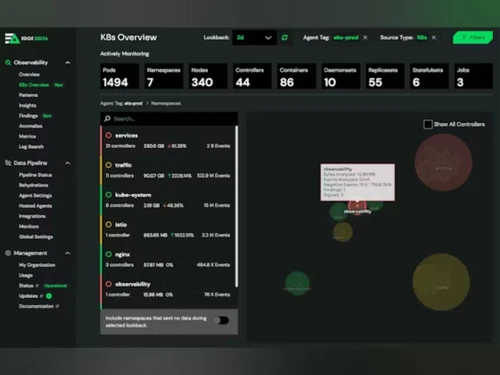500x375 pixels.
Task: Refresh data with the green reload icon
Action: (285, 38)
